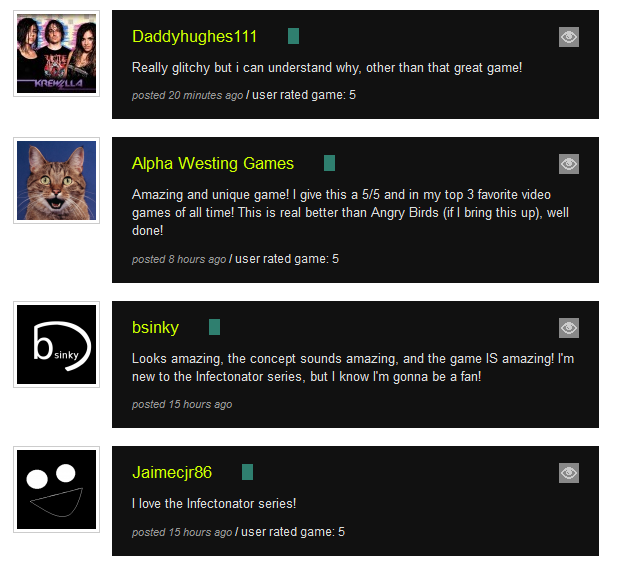Click the green badge beside Alpha Westing Games
Screen dimensions: 617x566
tap(329, 163)
